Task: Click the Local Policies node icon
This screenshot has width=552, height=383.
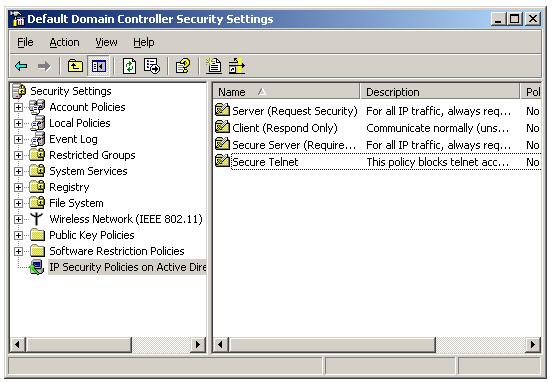Action: click(x=37, y=123)
